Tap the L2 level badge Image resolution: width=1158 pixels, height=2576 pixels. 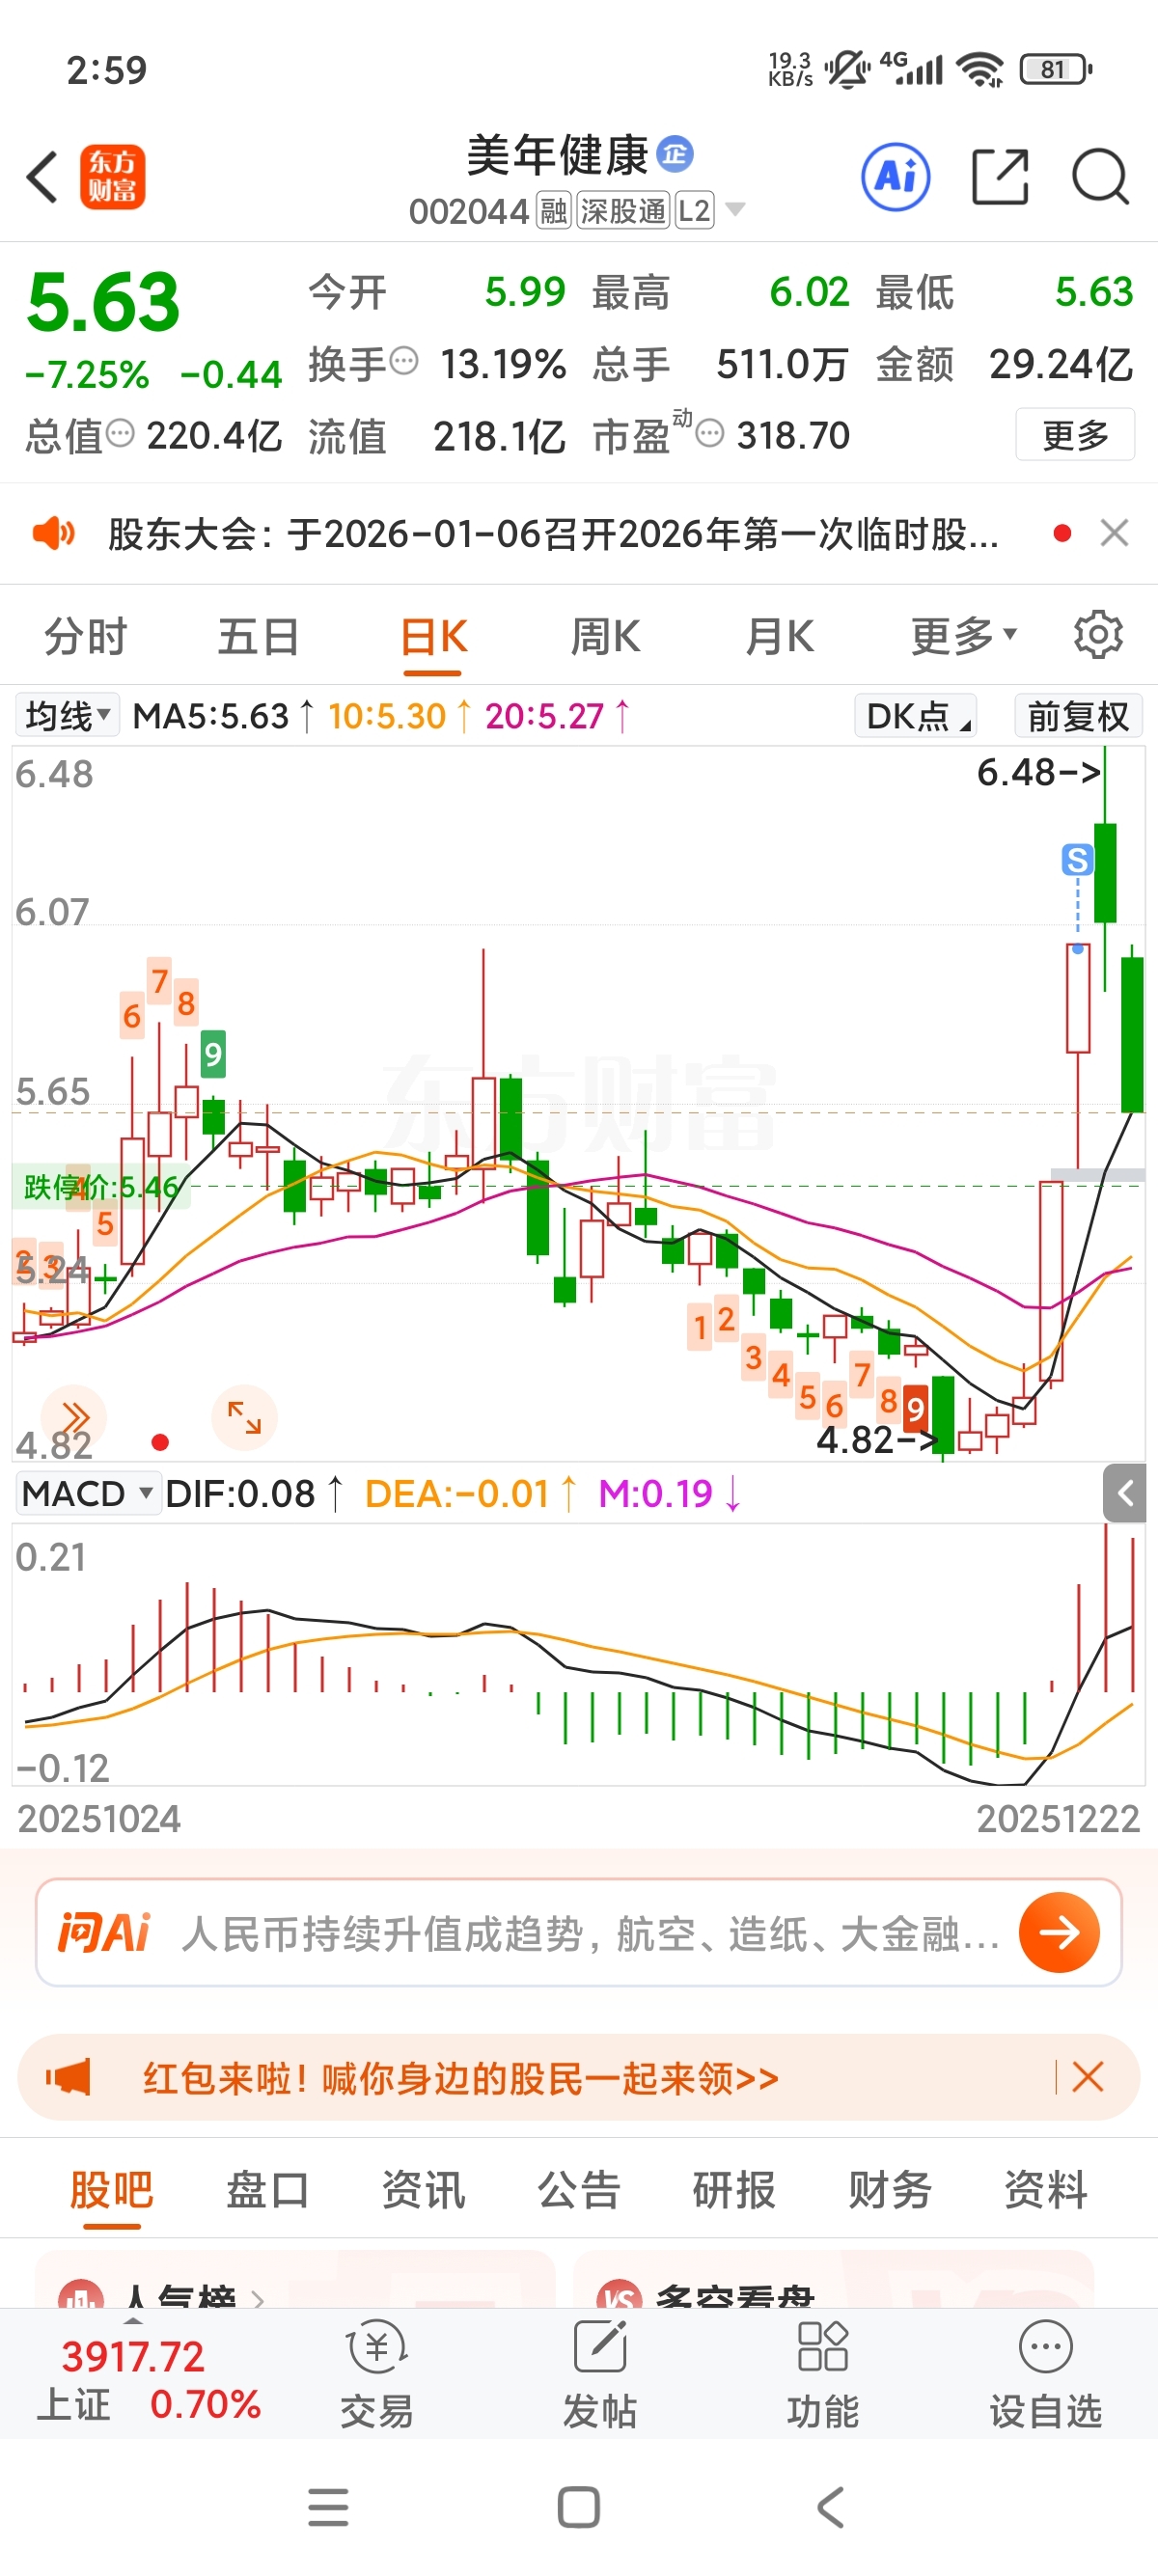click(x=694, y=210)
